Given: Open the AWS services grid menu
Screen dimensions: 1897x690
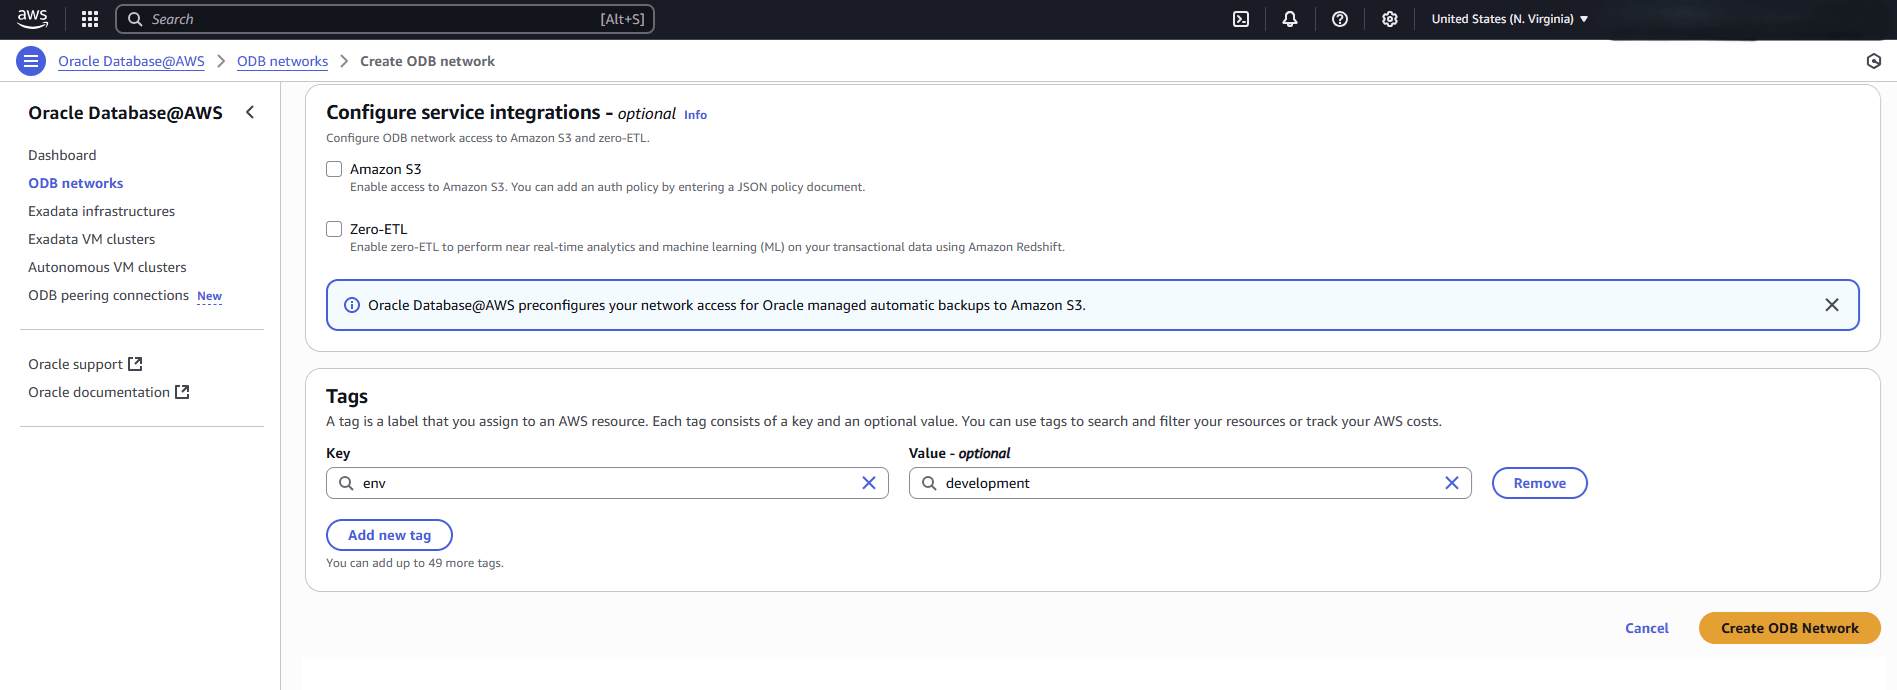Looking at the screenshot, I should 90,19.
